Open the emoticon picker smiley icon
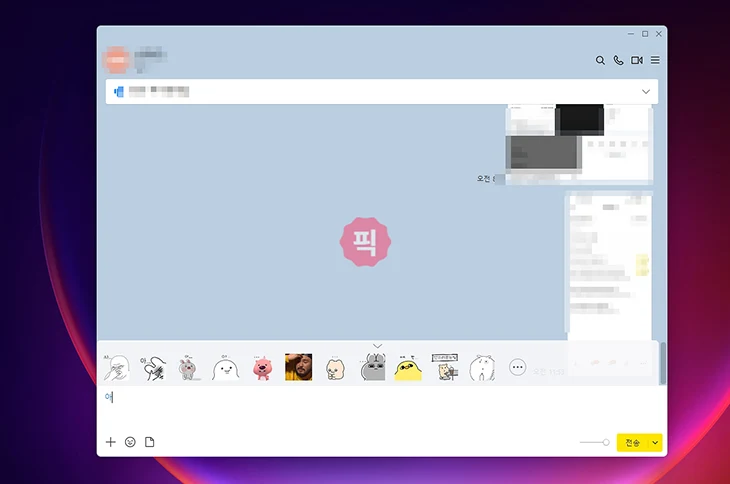This screenshot has height=484, width=730. [130, 442]
